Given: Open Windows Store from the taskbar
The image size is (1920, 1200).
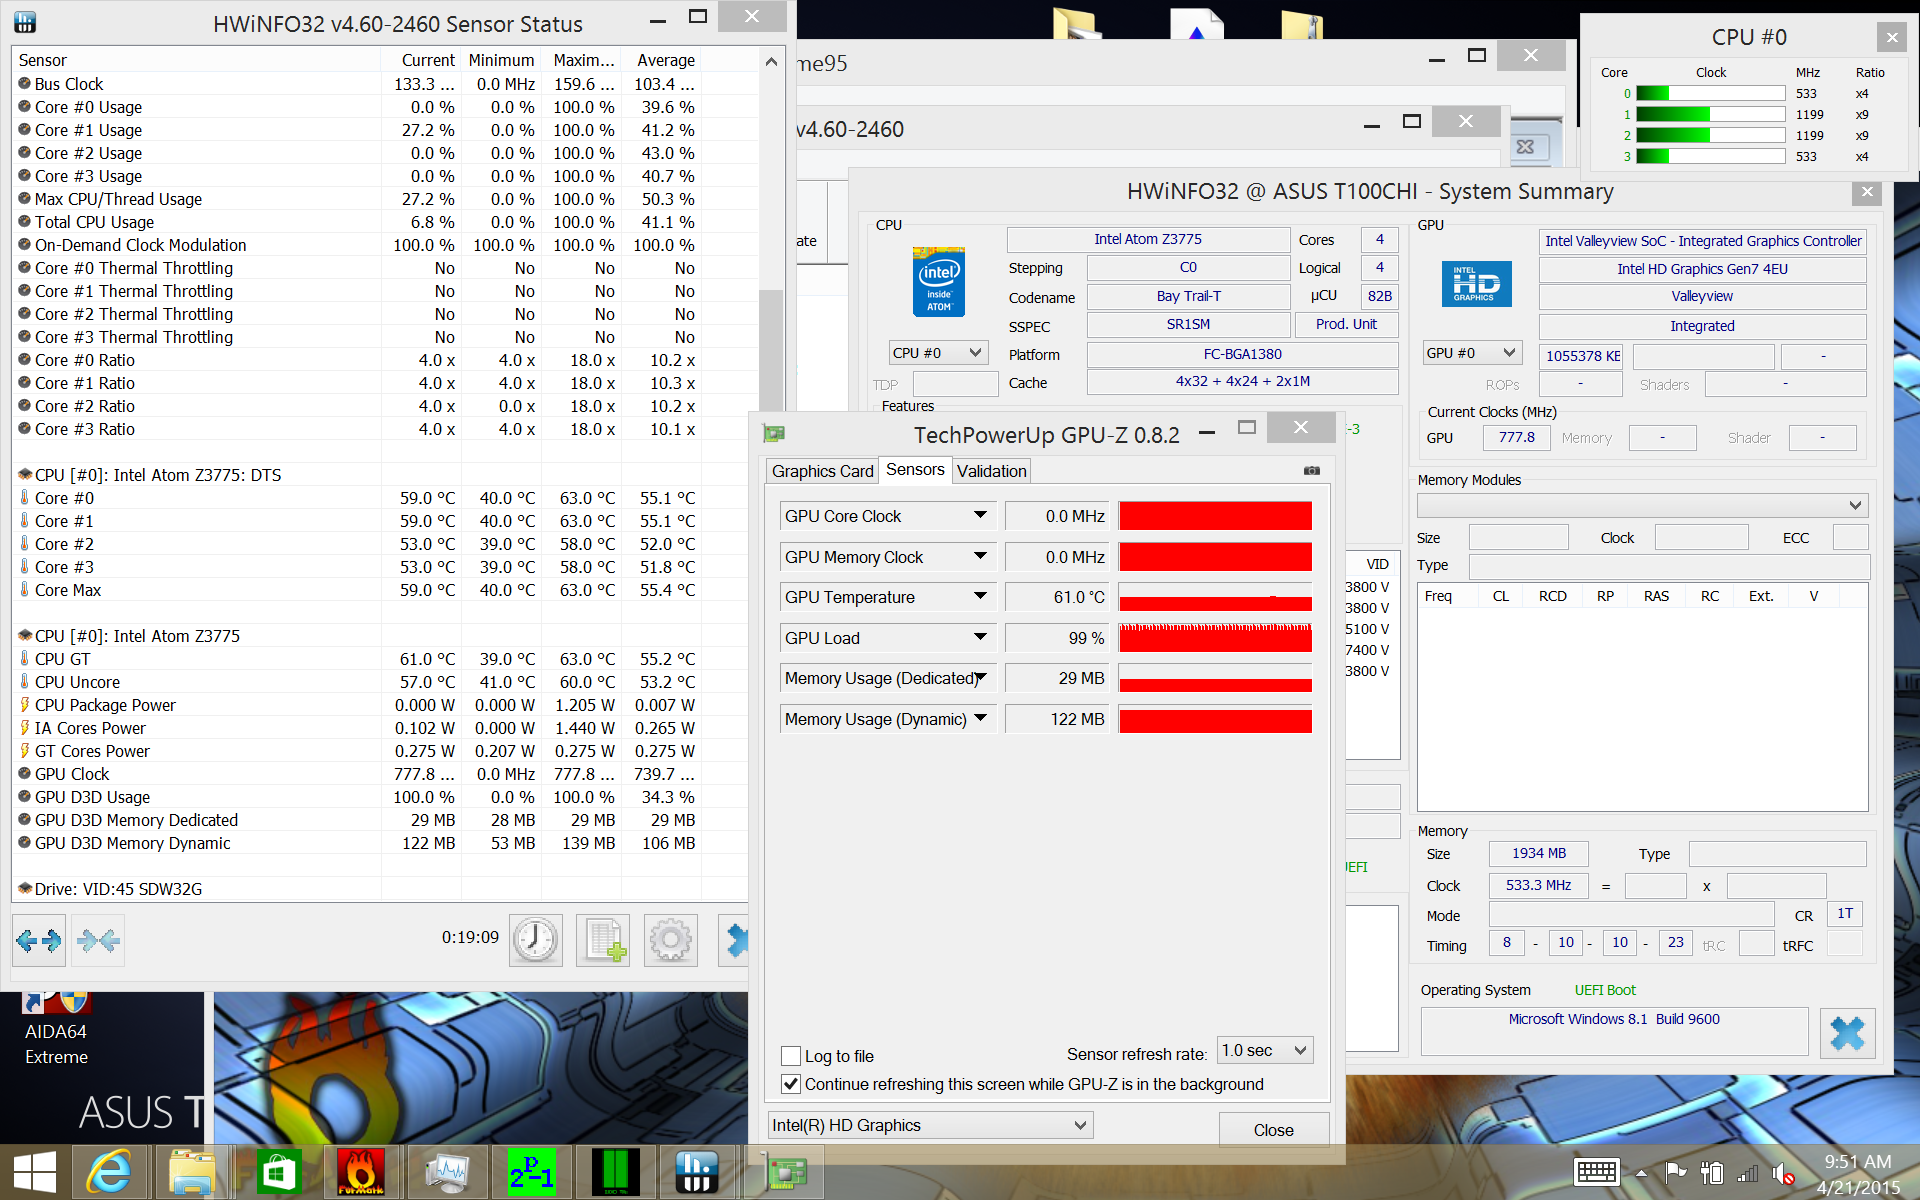Looking at the screenshot, I should point(277,1172).
